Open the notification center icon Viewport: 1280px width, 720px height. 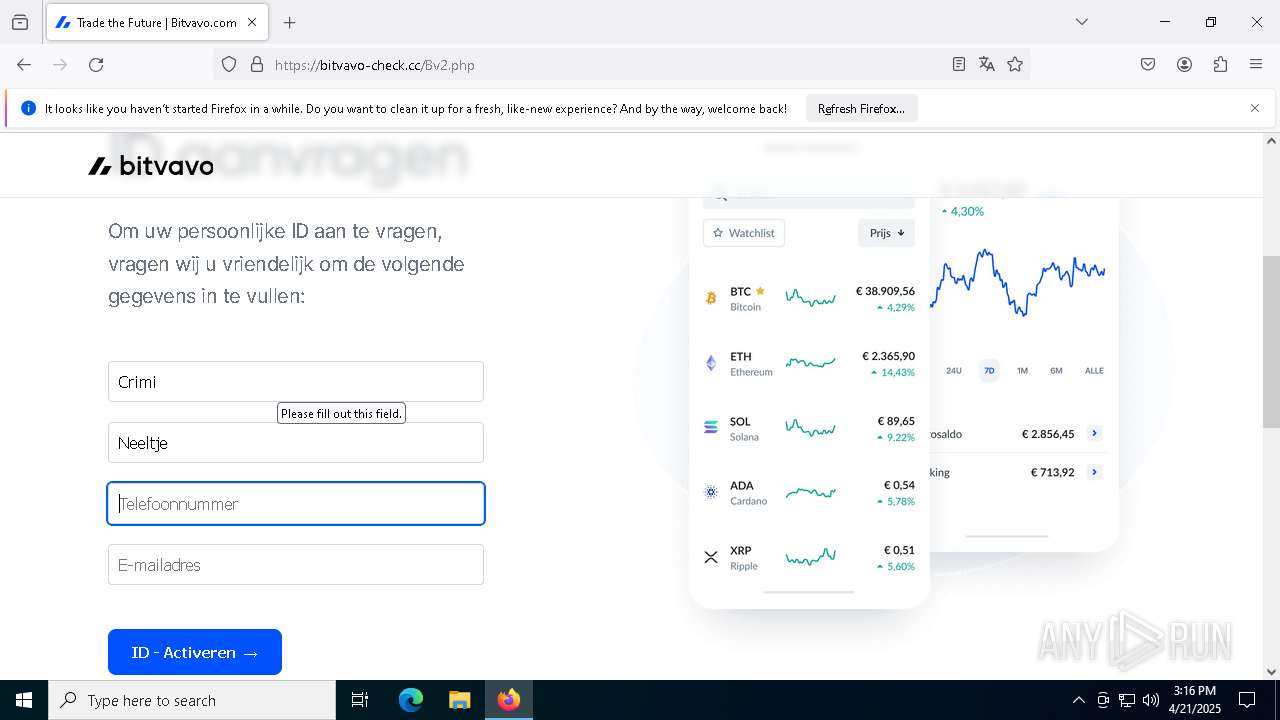1247,700
